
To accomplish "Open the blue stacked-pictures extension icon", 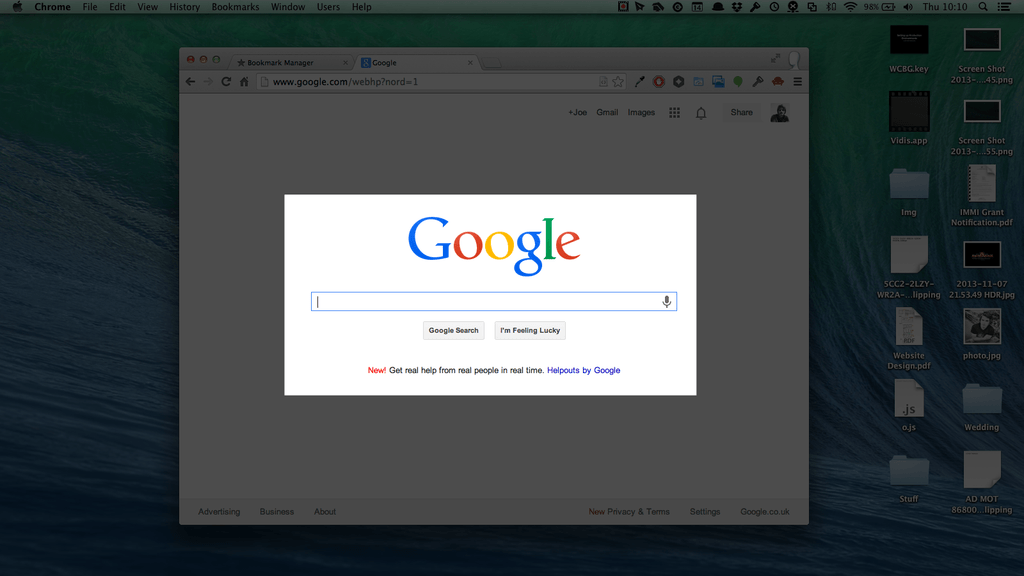I will (x=718, y=82).
